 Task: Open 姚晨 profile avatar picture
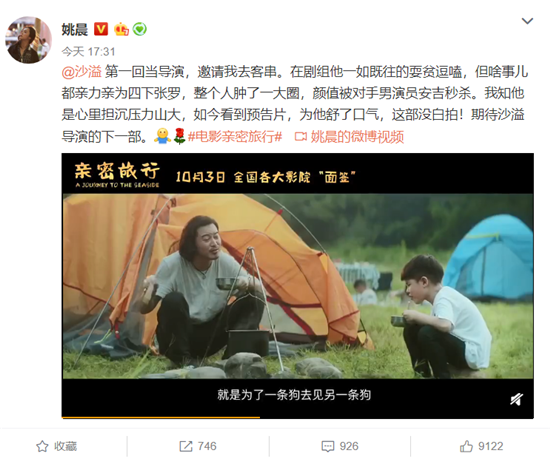point(28,40)
